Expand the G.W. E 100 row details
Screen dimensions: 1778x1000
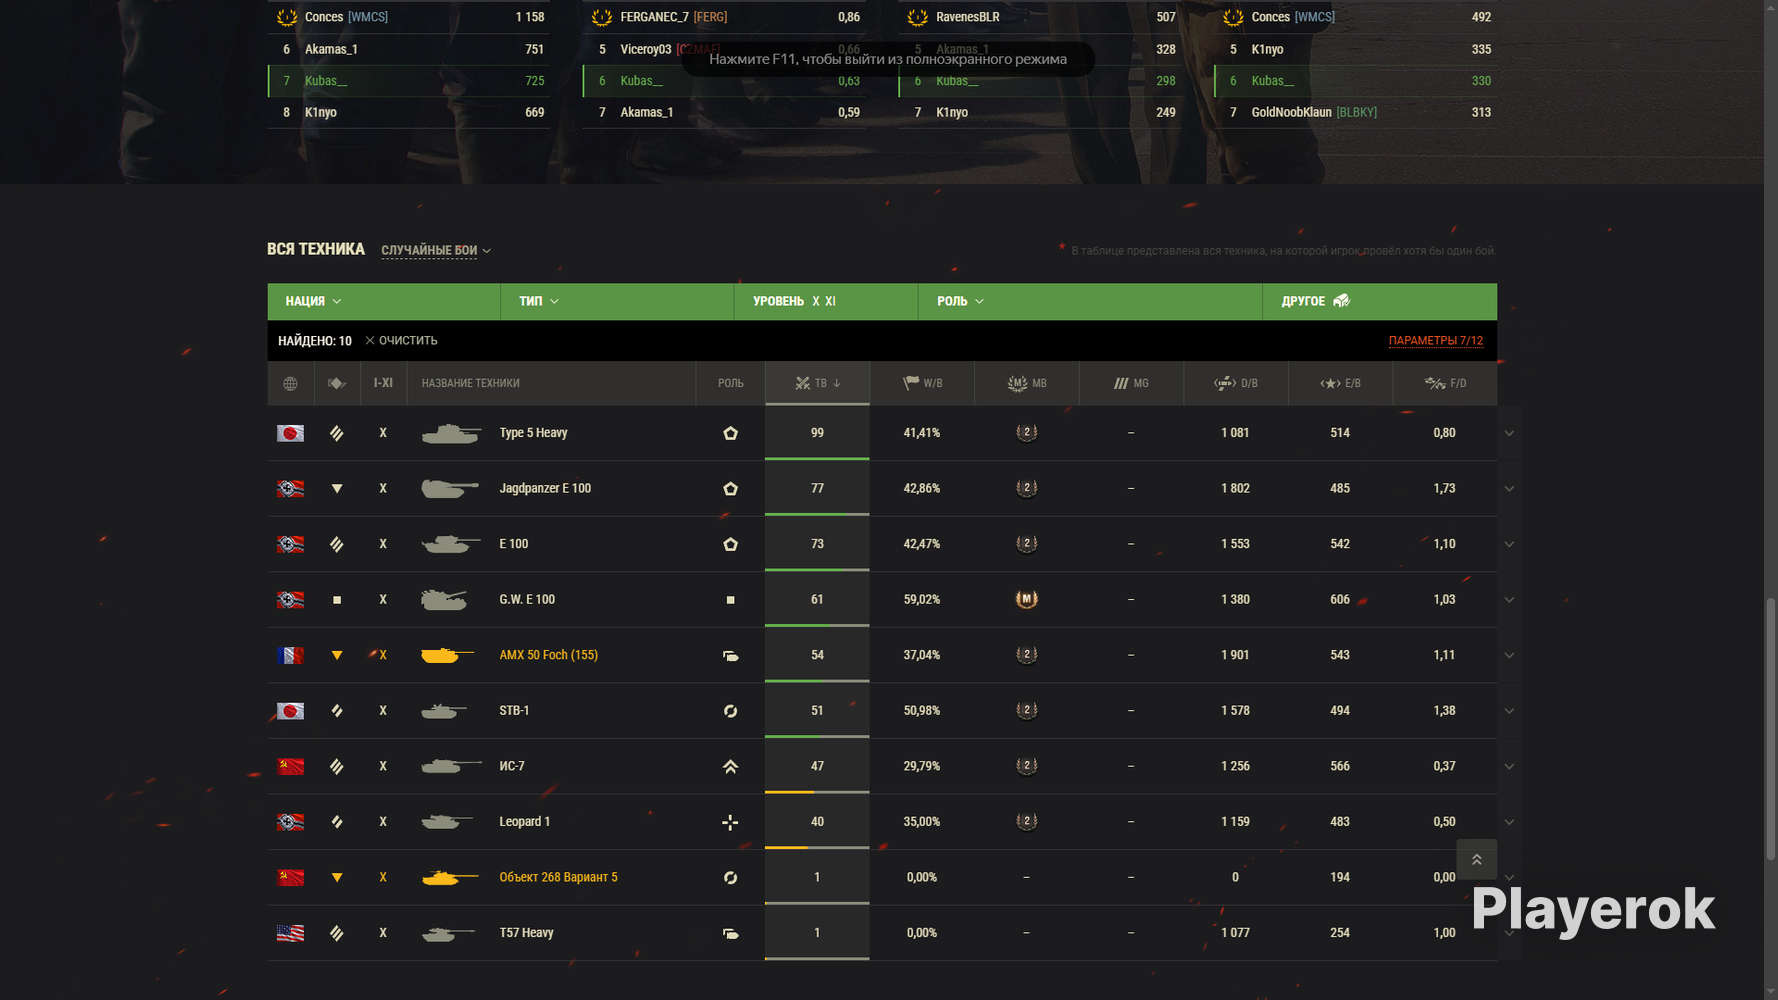[x=1509, y=600]
